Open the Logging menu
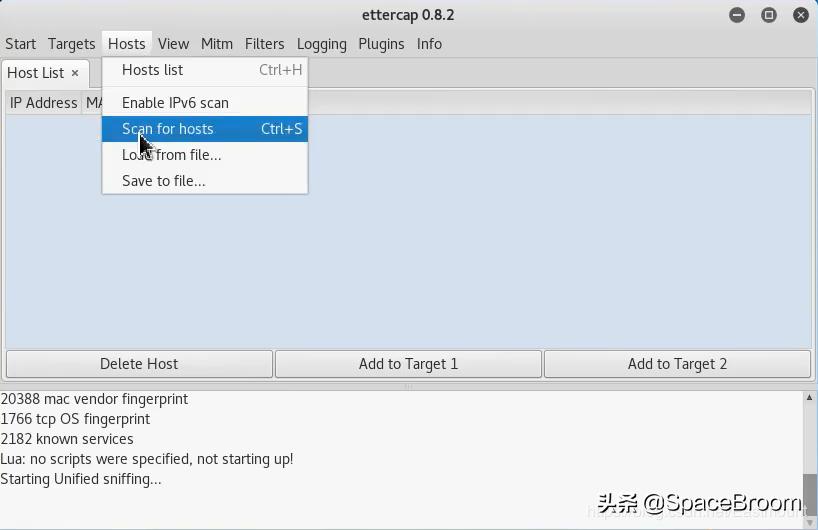 coord(322,44)
